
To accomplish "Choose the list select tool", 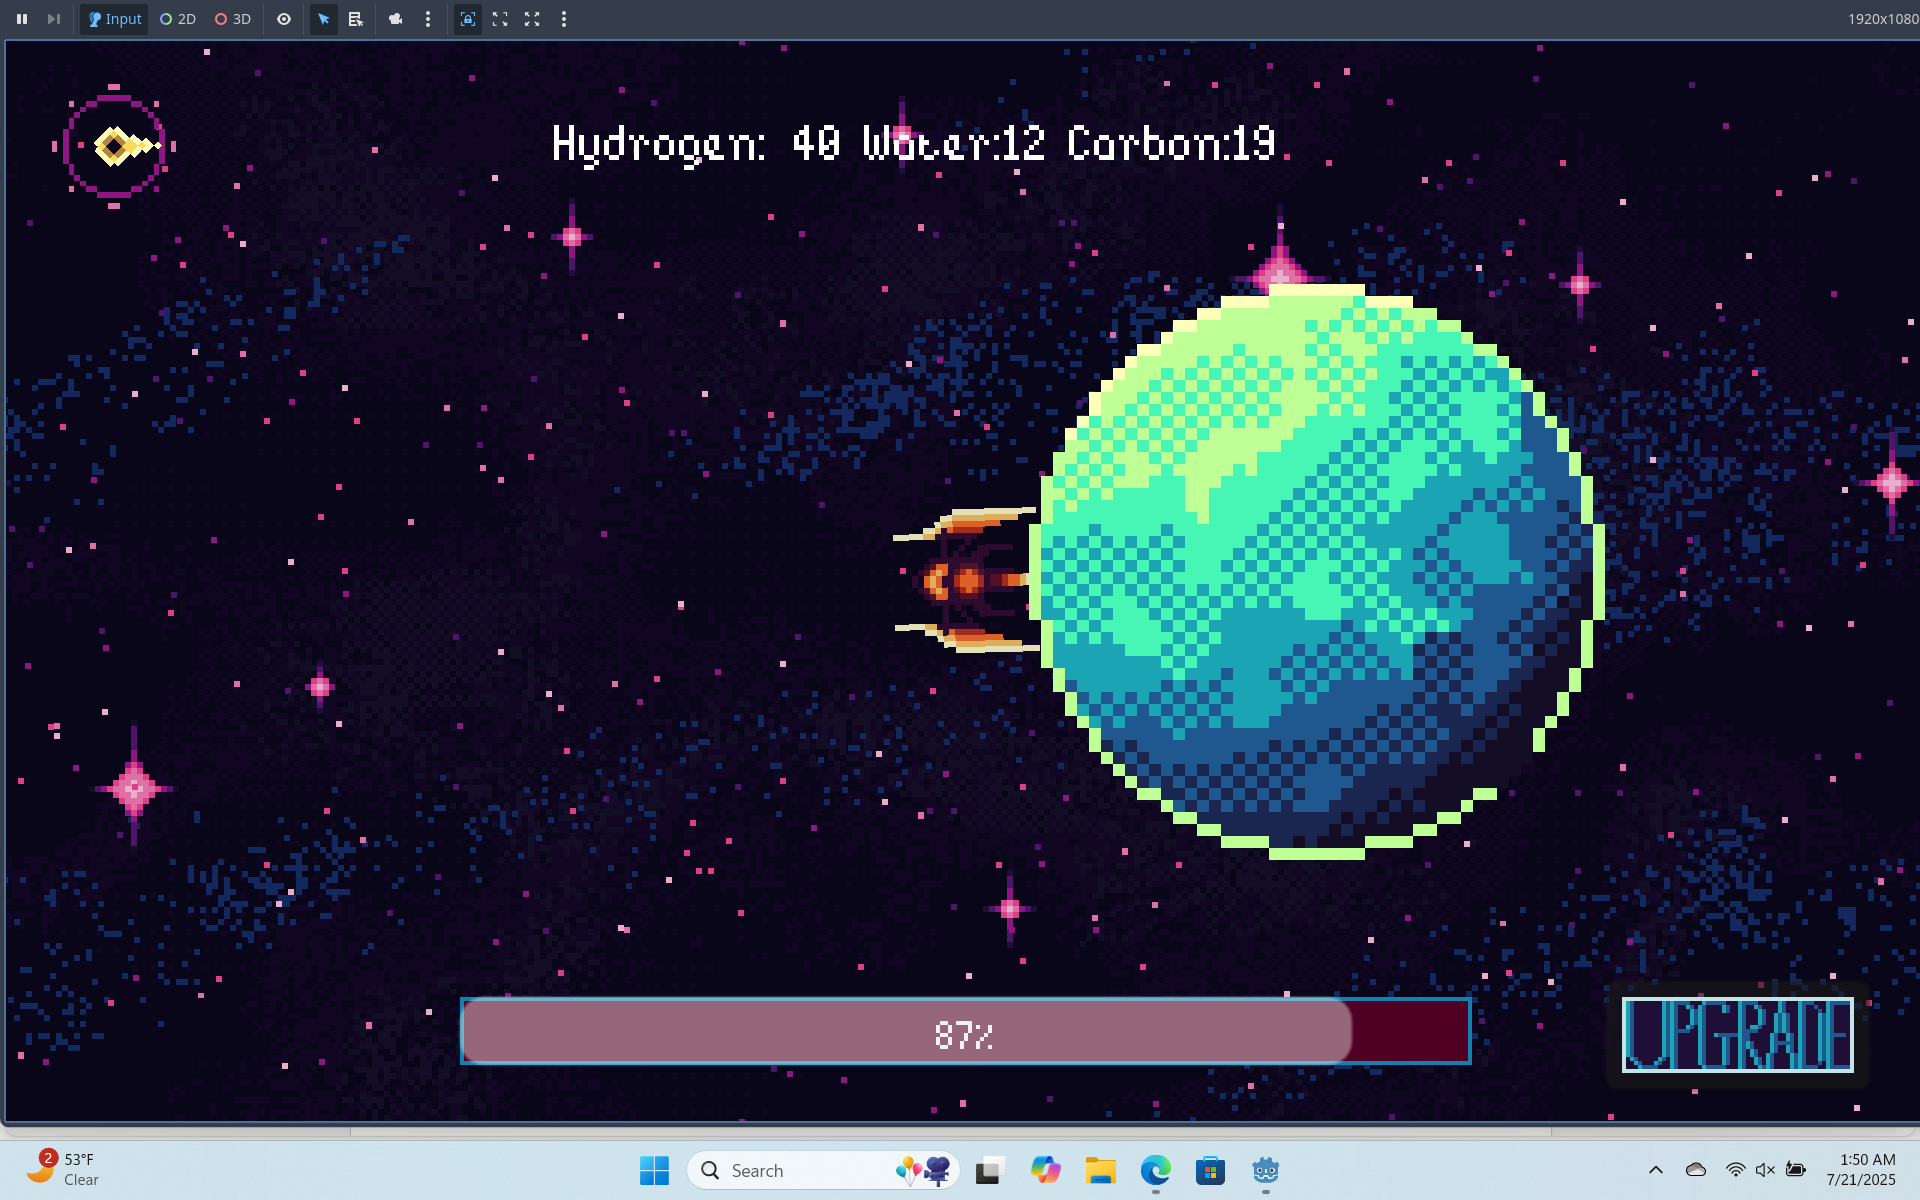I will (355, 19).
